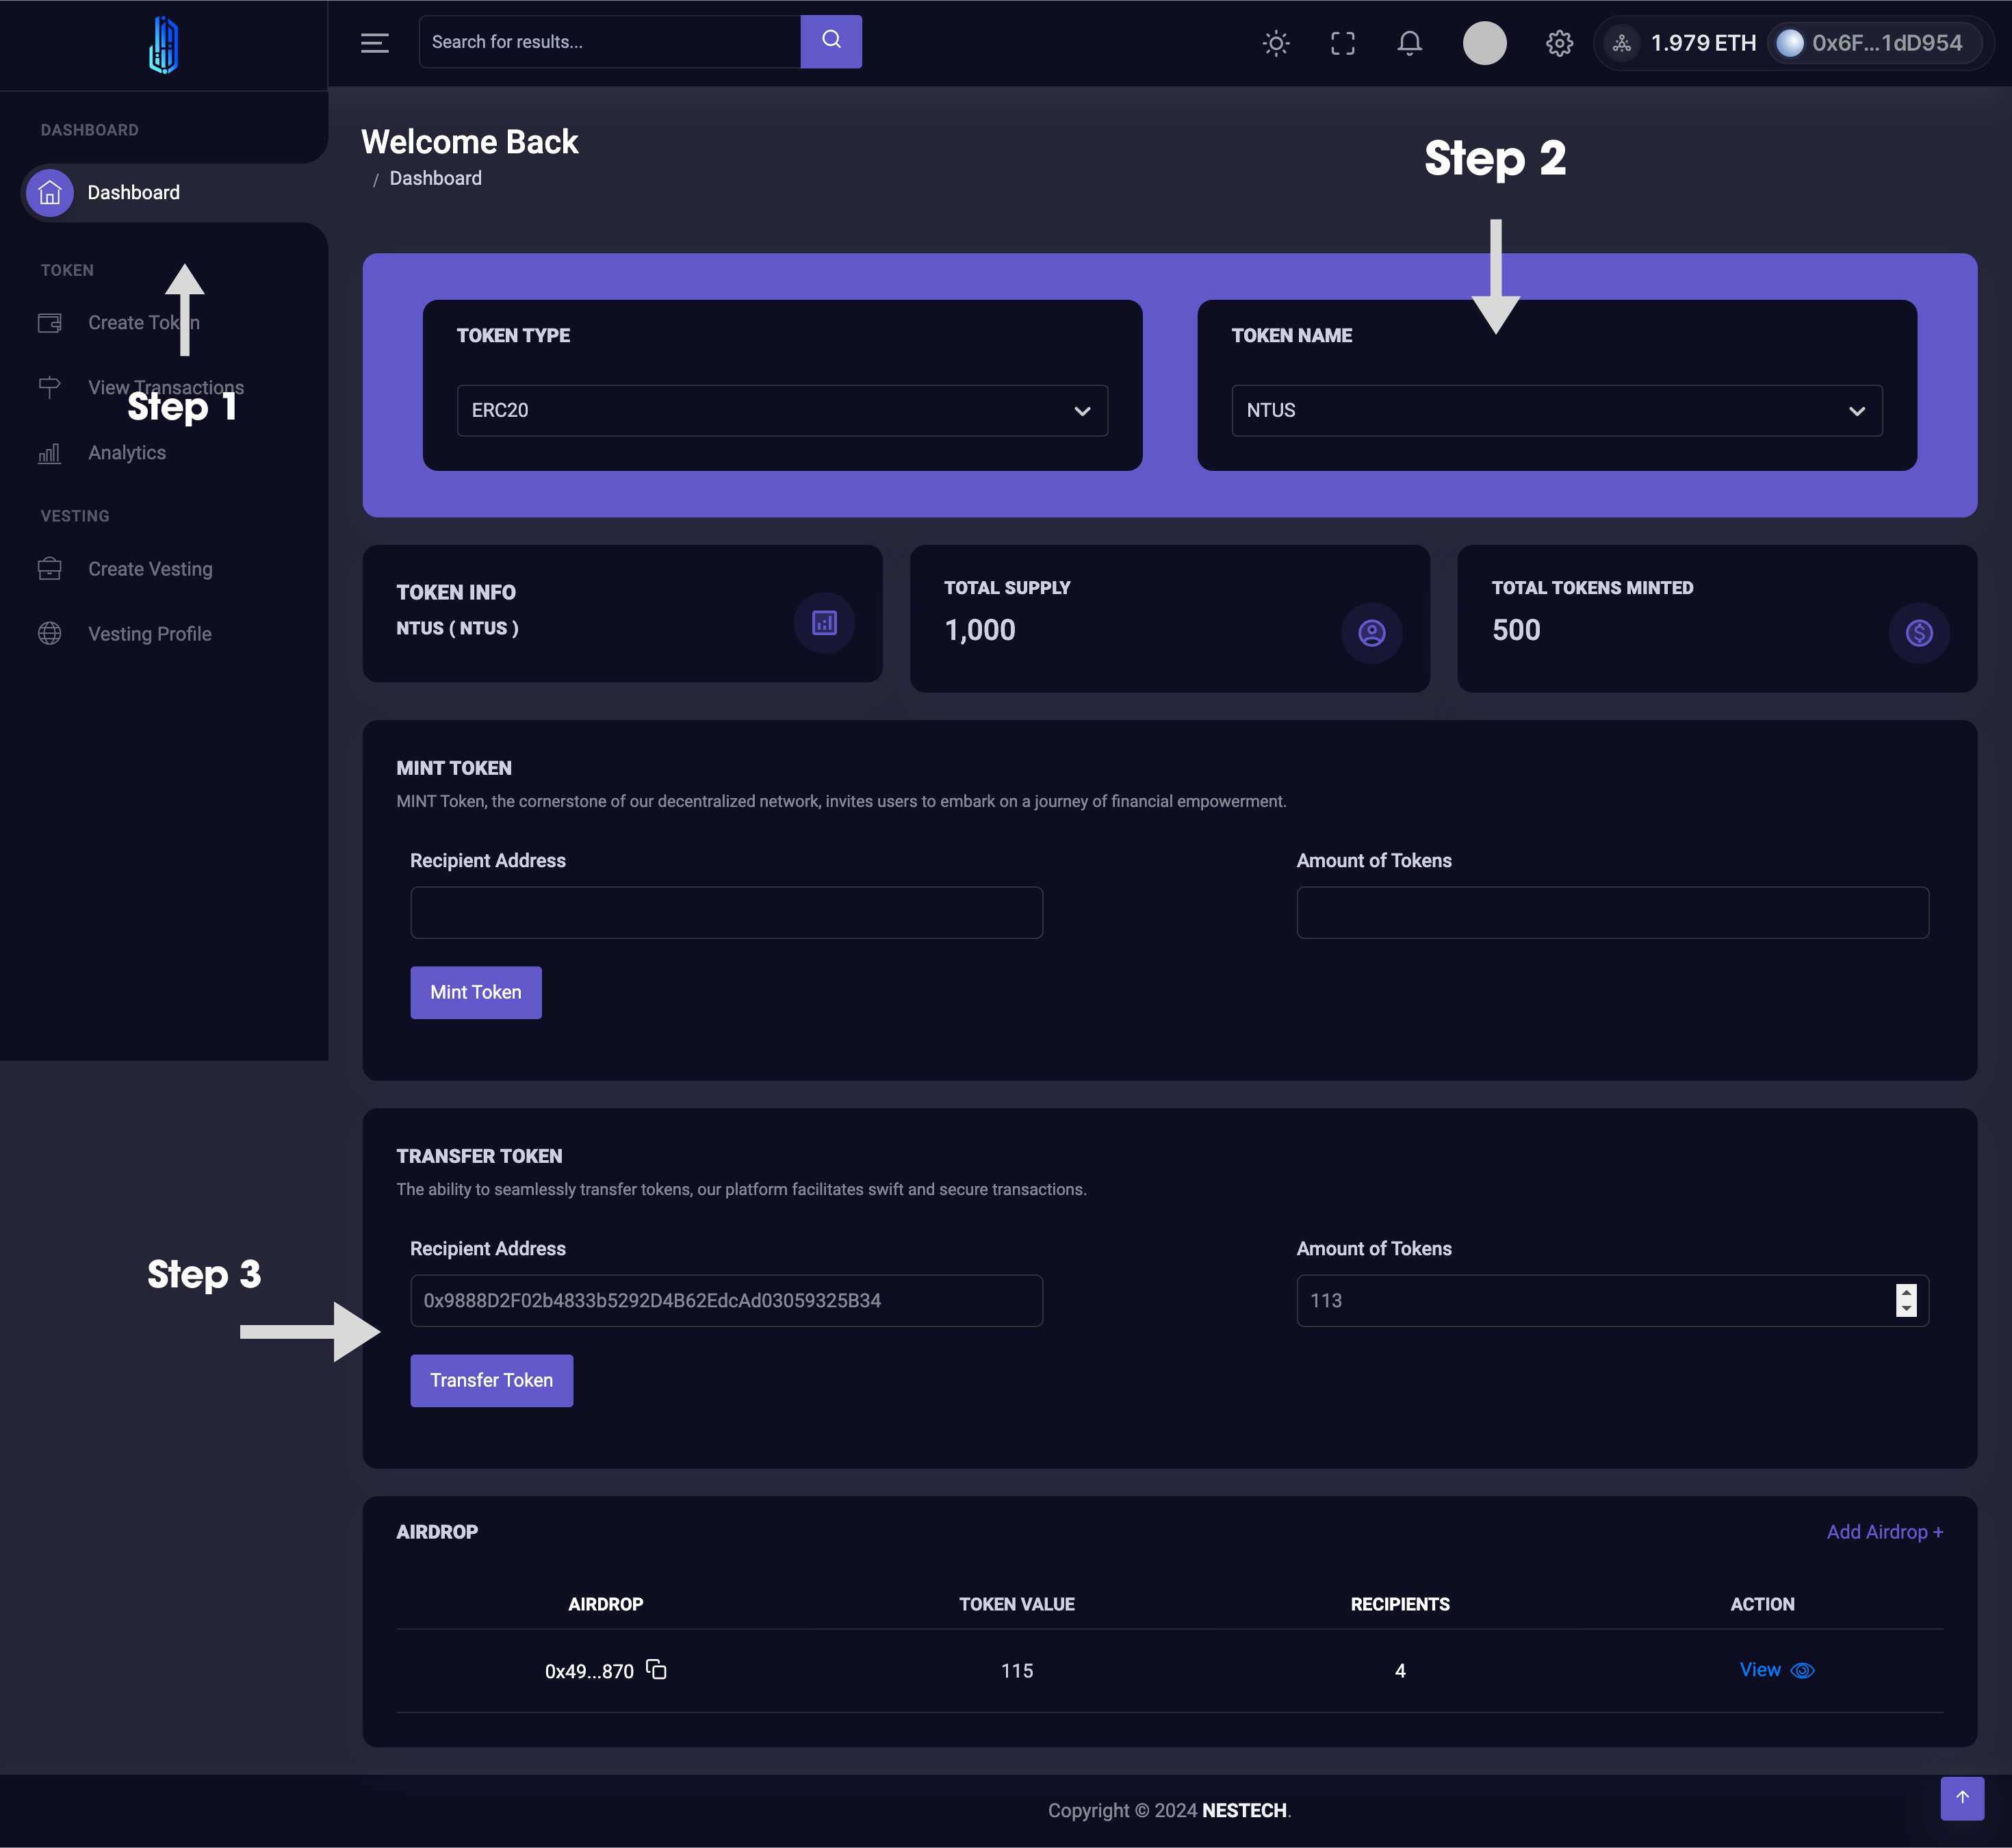Open the notifications bell
Viewport: 2012px width, 1848px height.
pyautogui.click(x=1409, y=43)
